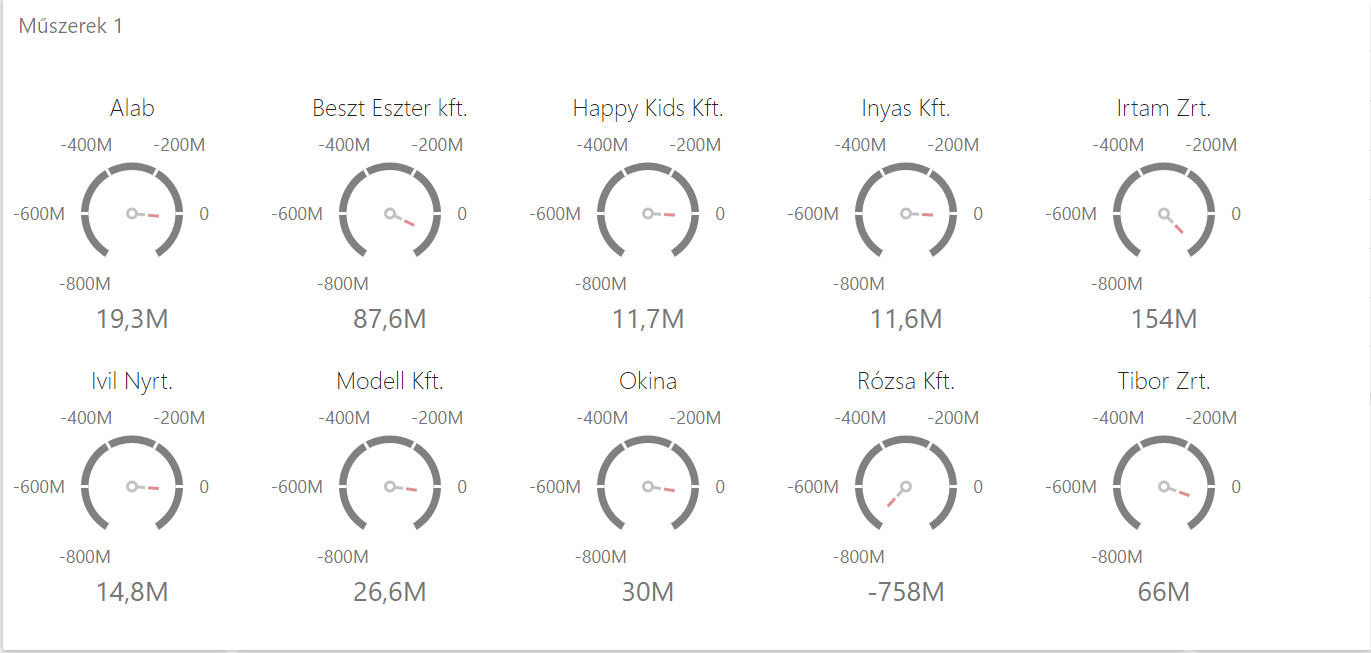Click the 154M value under Irtam Zrt.

pos(1164,320)
